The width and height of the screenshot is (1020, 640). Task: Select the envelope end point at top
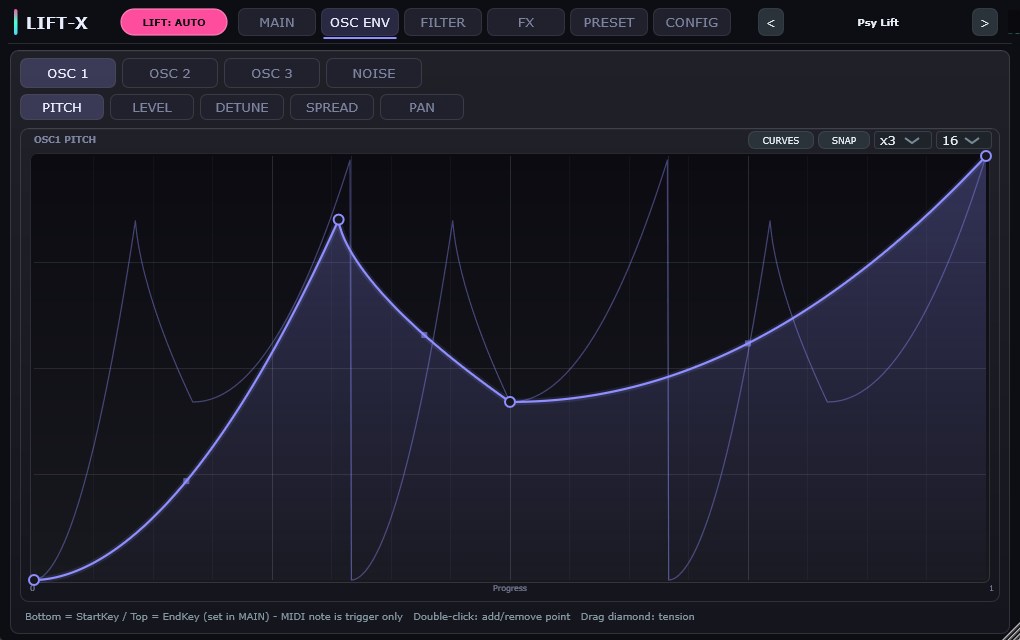(986, 156)
